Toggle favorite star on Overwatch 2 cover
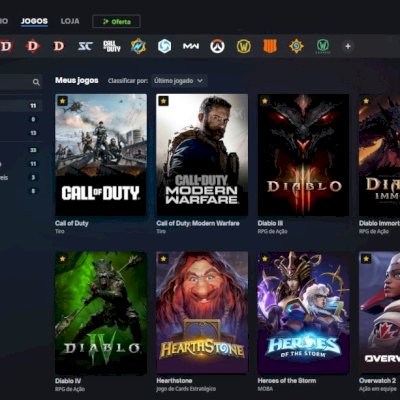 pyautogui.click(x=366, y=259)
